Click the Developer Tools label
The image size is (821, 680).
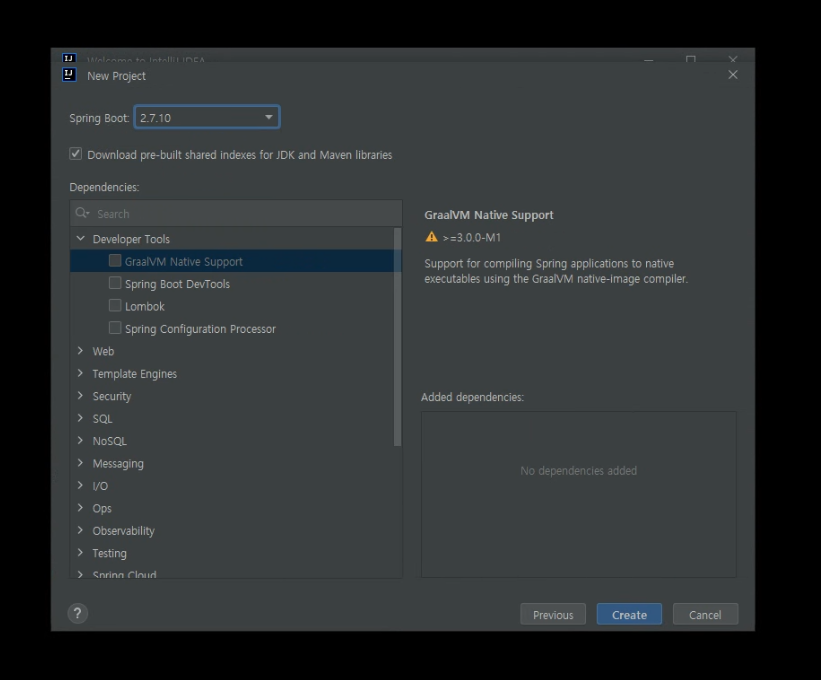[x=131, y=239]
